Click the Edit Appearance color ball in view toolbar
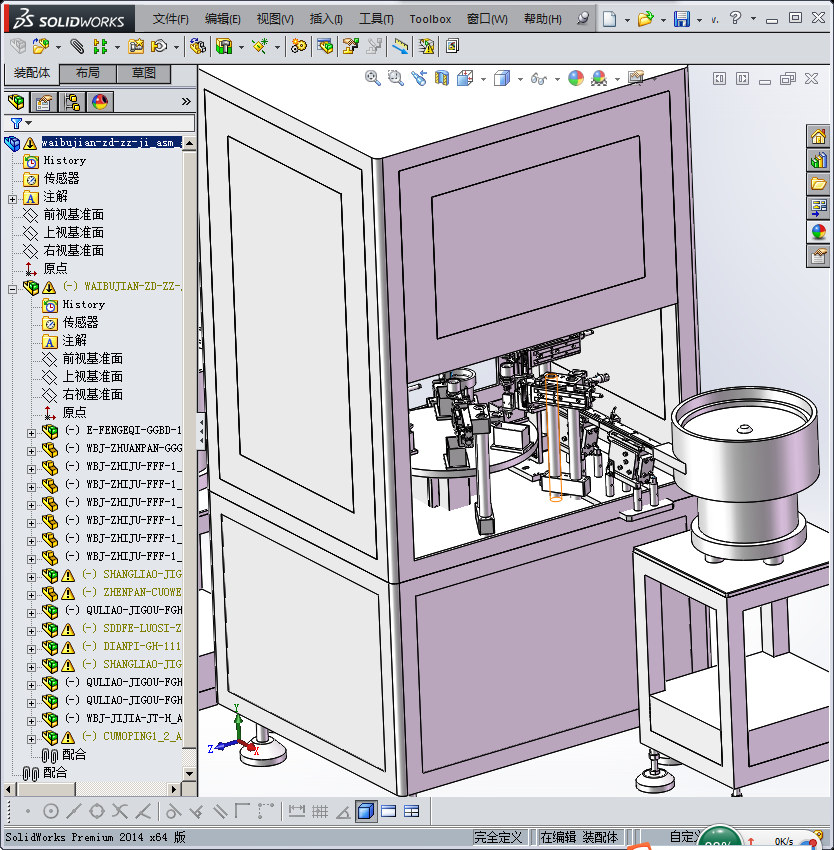834x850 pixels. 576,78
